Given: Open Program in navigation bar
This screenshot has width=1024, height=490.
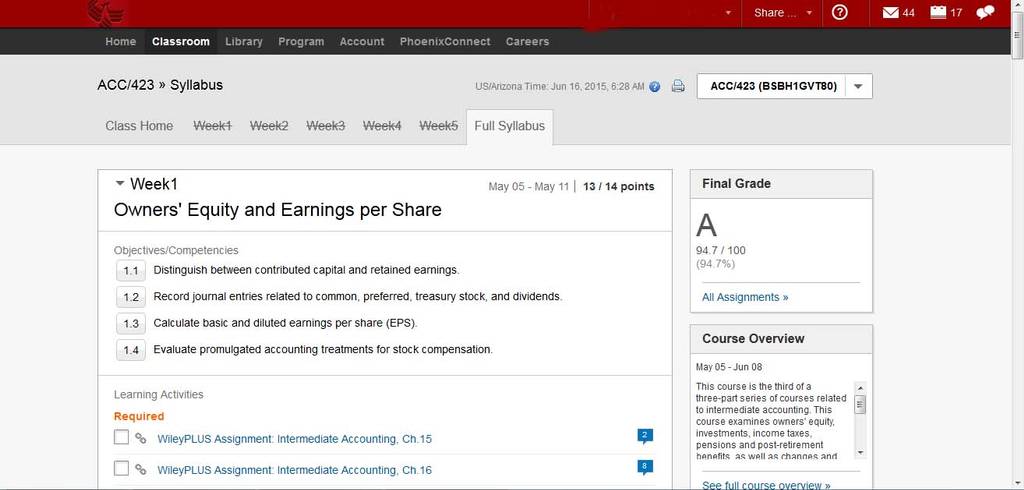Looking at the screenshot, I should point(301,41).
